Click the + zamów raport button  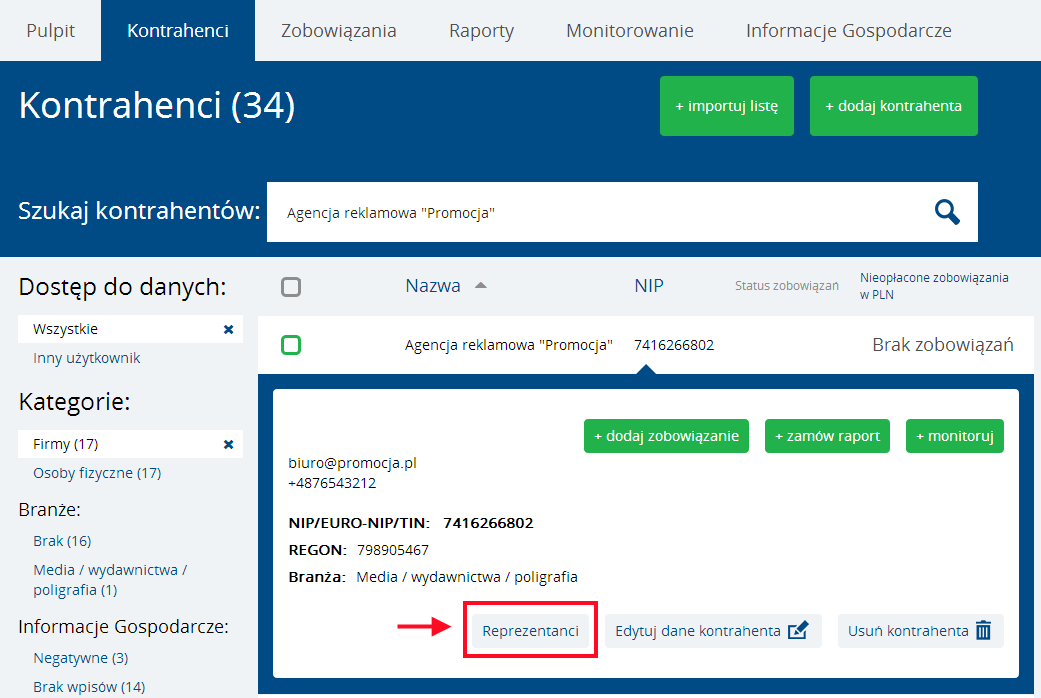click(x=827, y=436)
